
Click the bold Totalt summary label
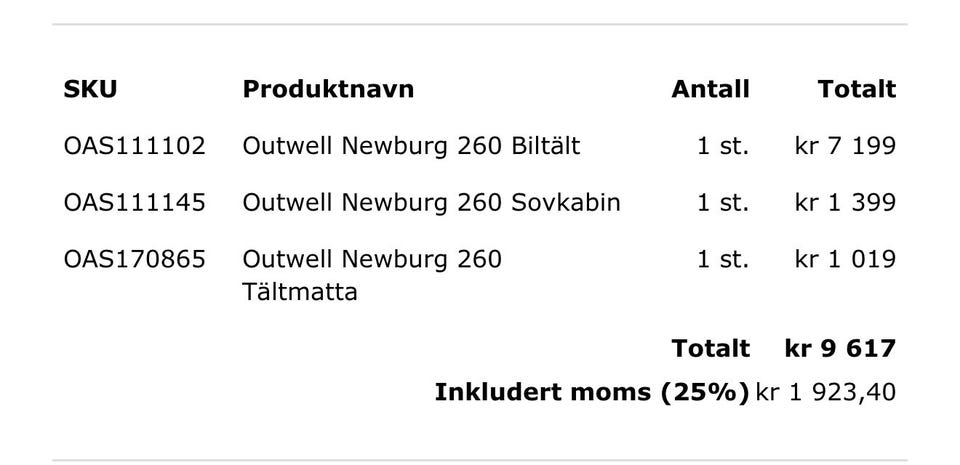pyautogui.click(x=710, y=349)
